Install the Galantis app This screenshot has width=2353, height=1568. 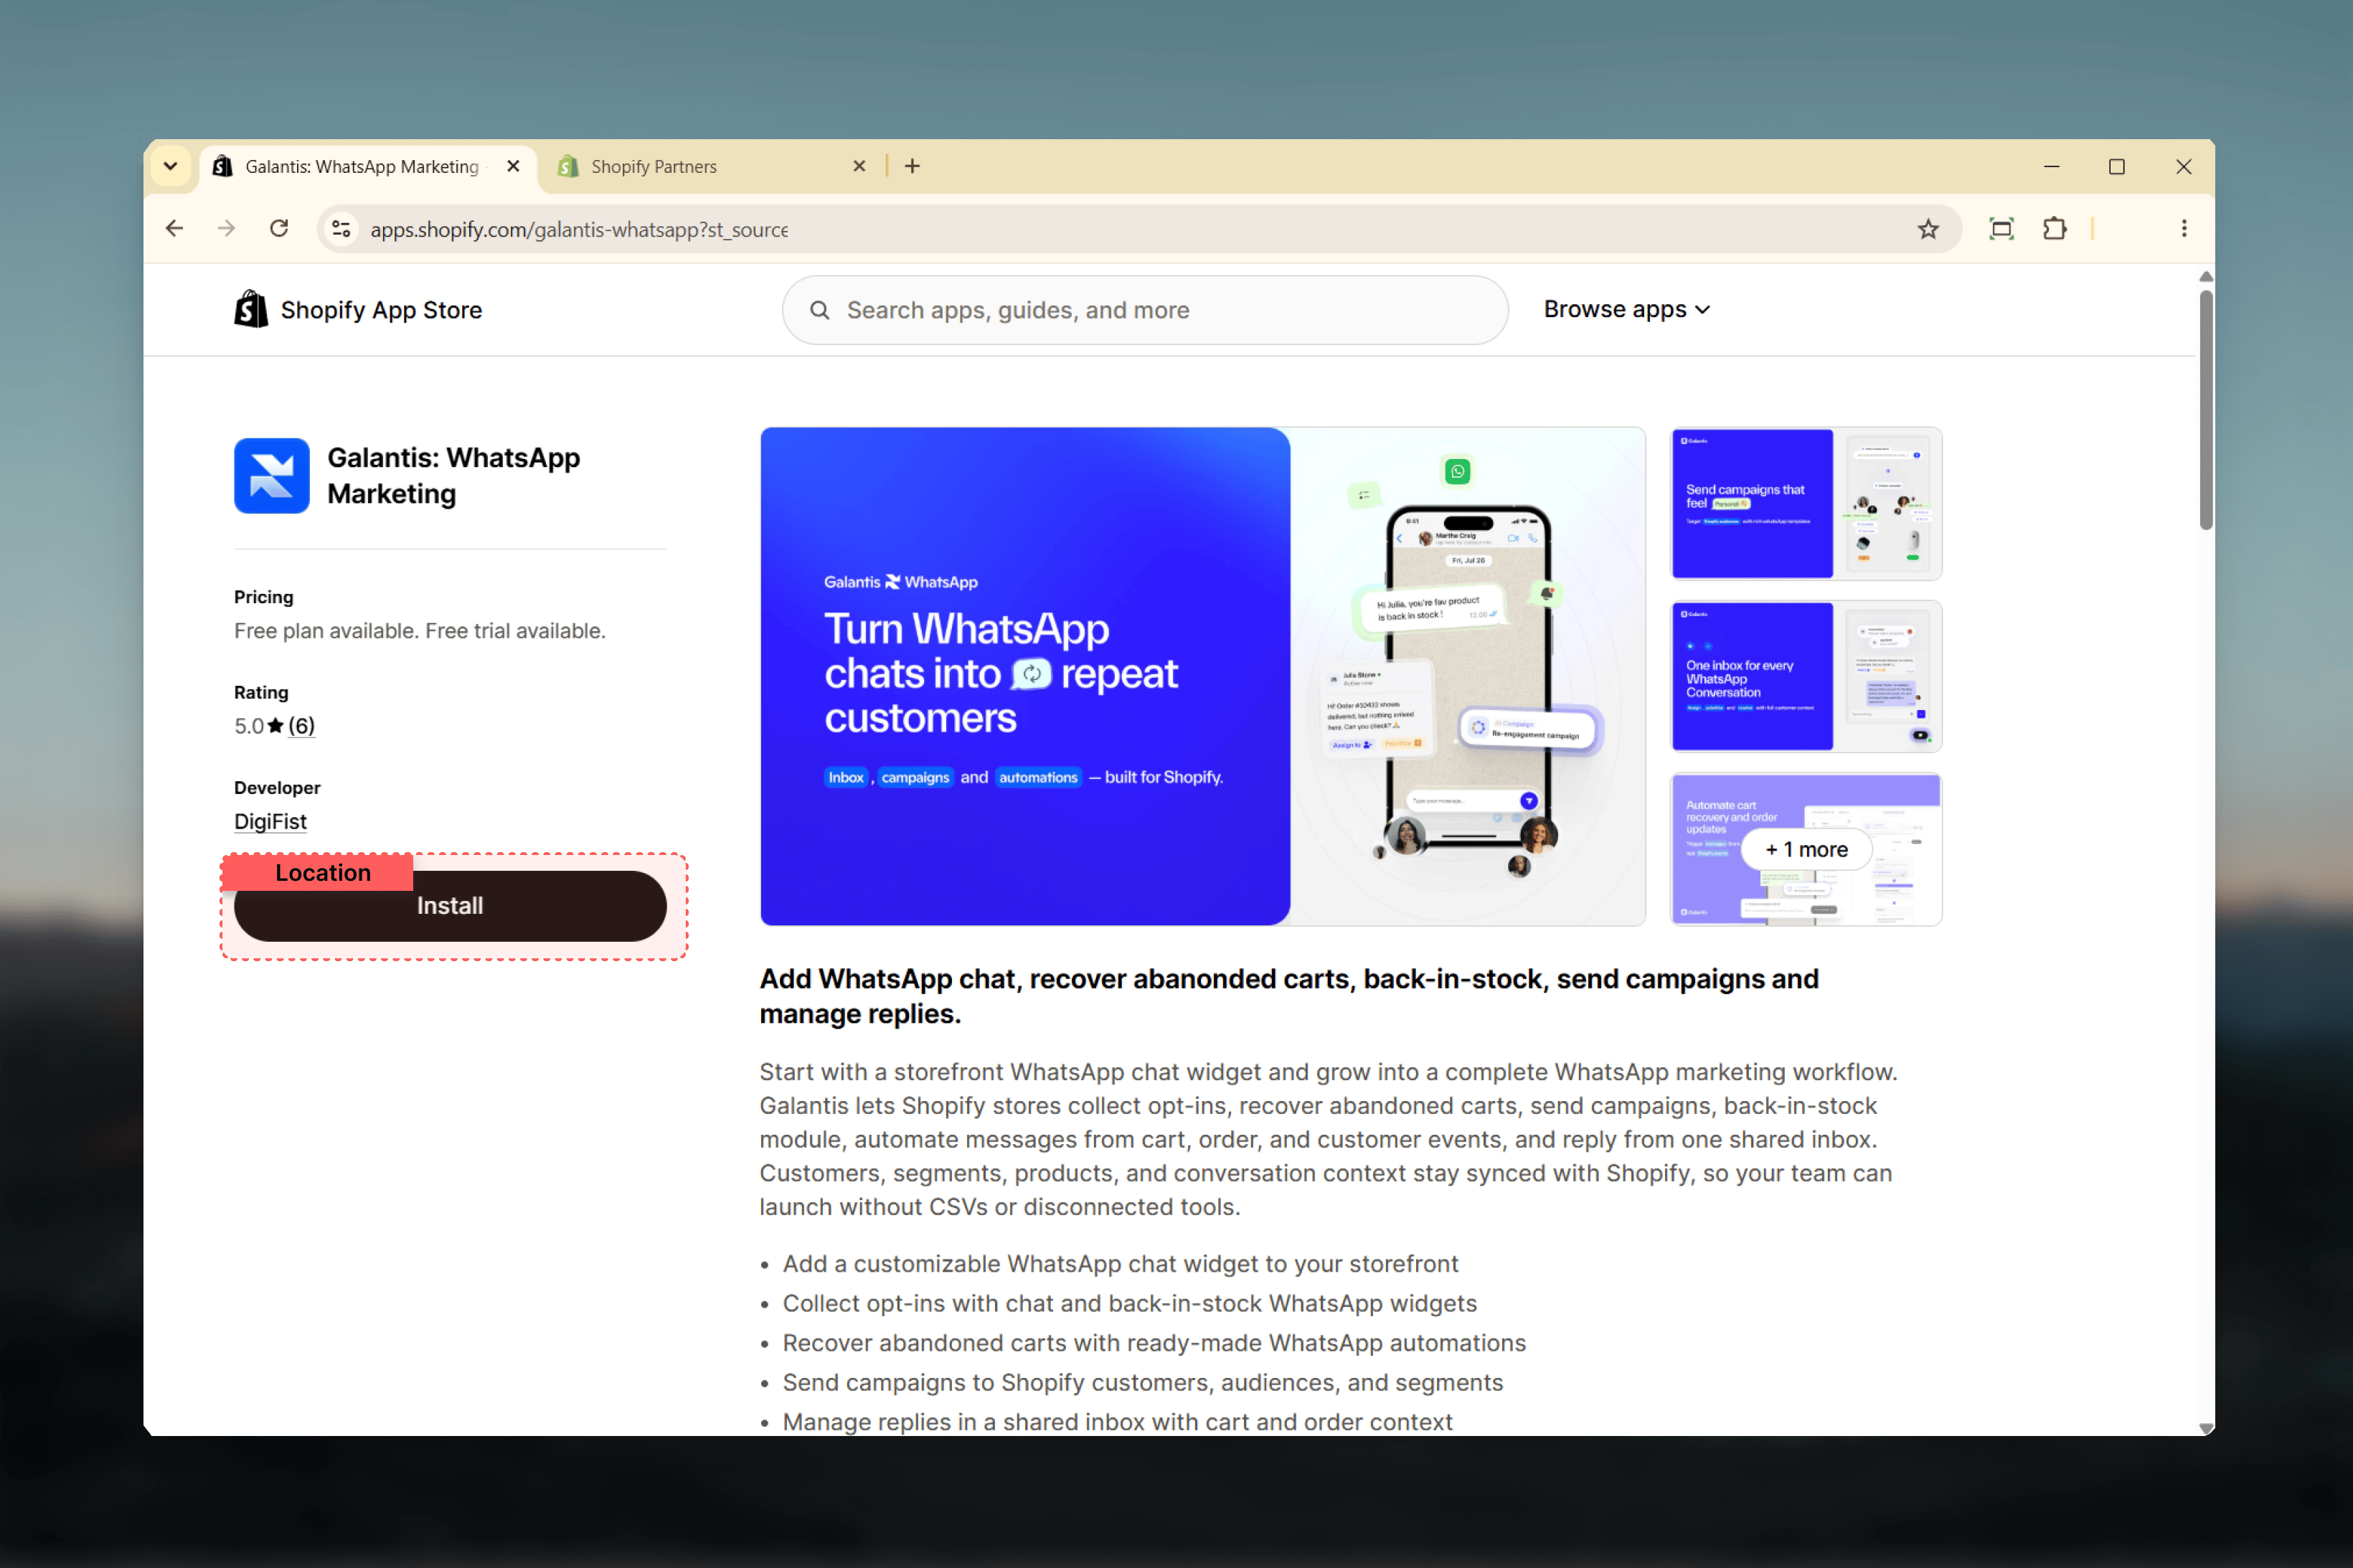(450, 906)
